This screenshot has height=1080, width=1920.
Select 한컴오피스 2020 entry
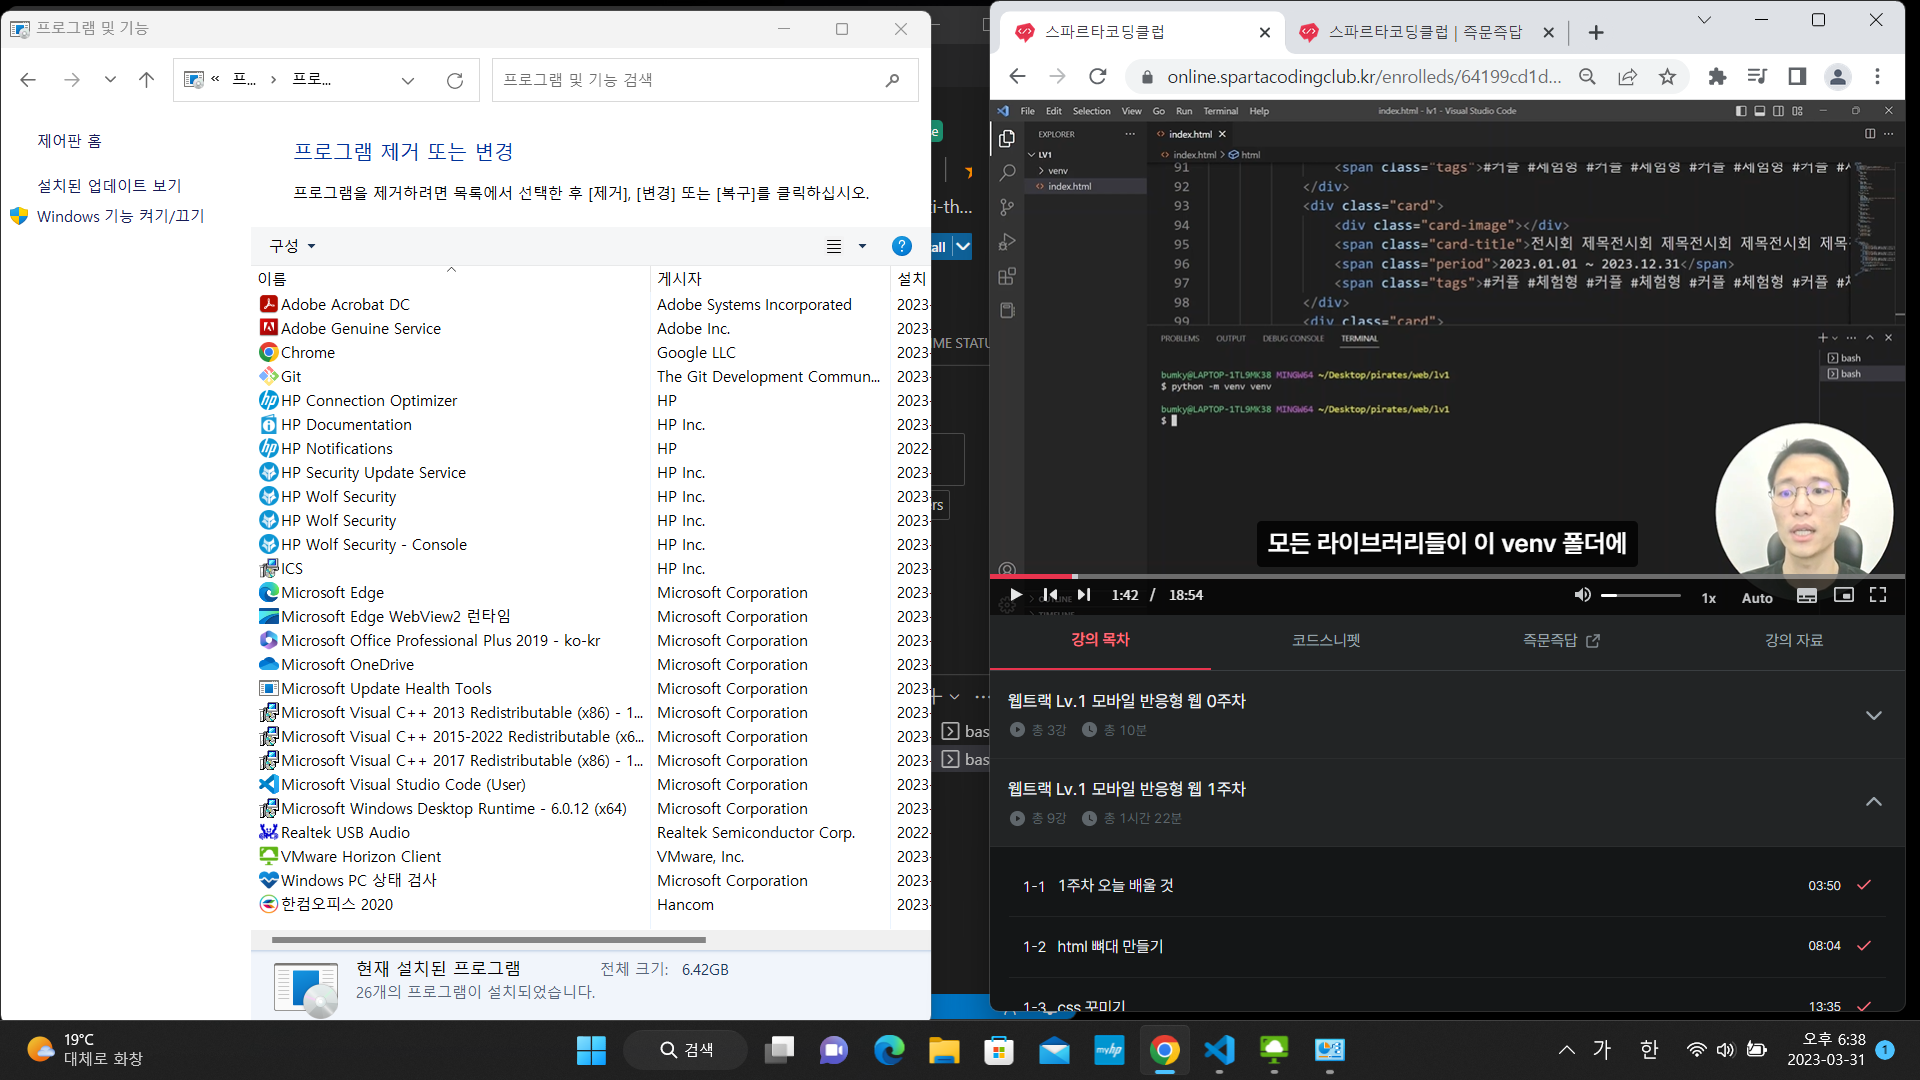pos(337,904)
